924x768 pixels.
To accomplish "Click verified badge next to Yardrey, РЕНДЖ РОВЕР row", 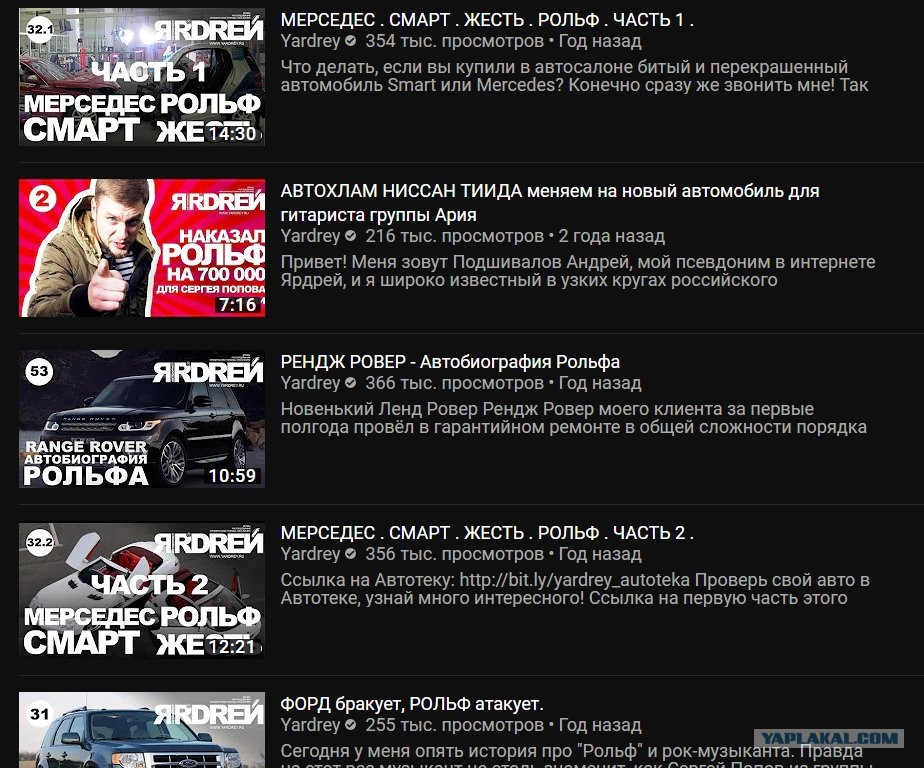I will click(351, 383).
